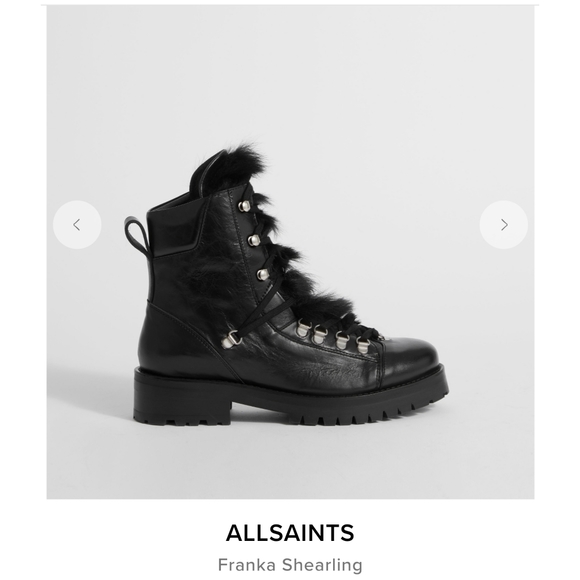Go to the previous product image
Screen dimensions: 580x580
click(77, 225)
